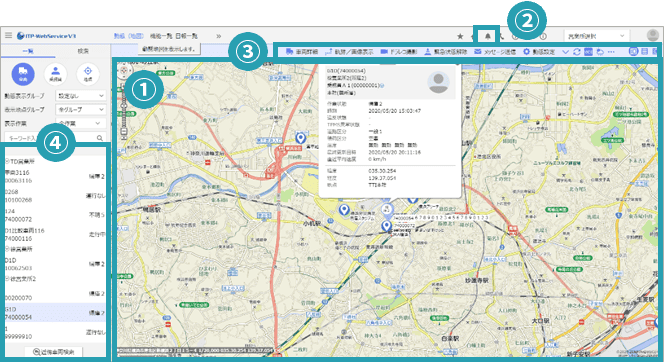
Task: Open the office selector dropdown in header
Action: [x=596, y=36]
